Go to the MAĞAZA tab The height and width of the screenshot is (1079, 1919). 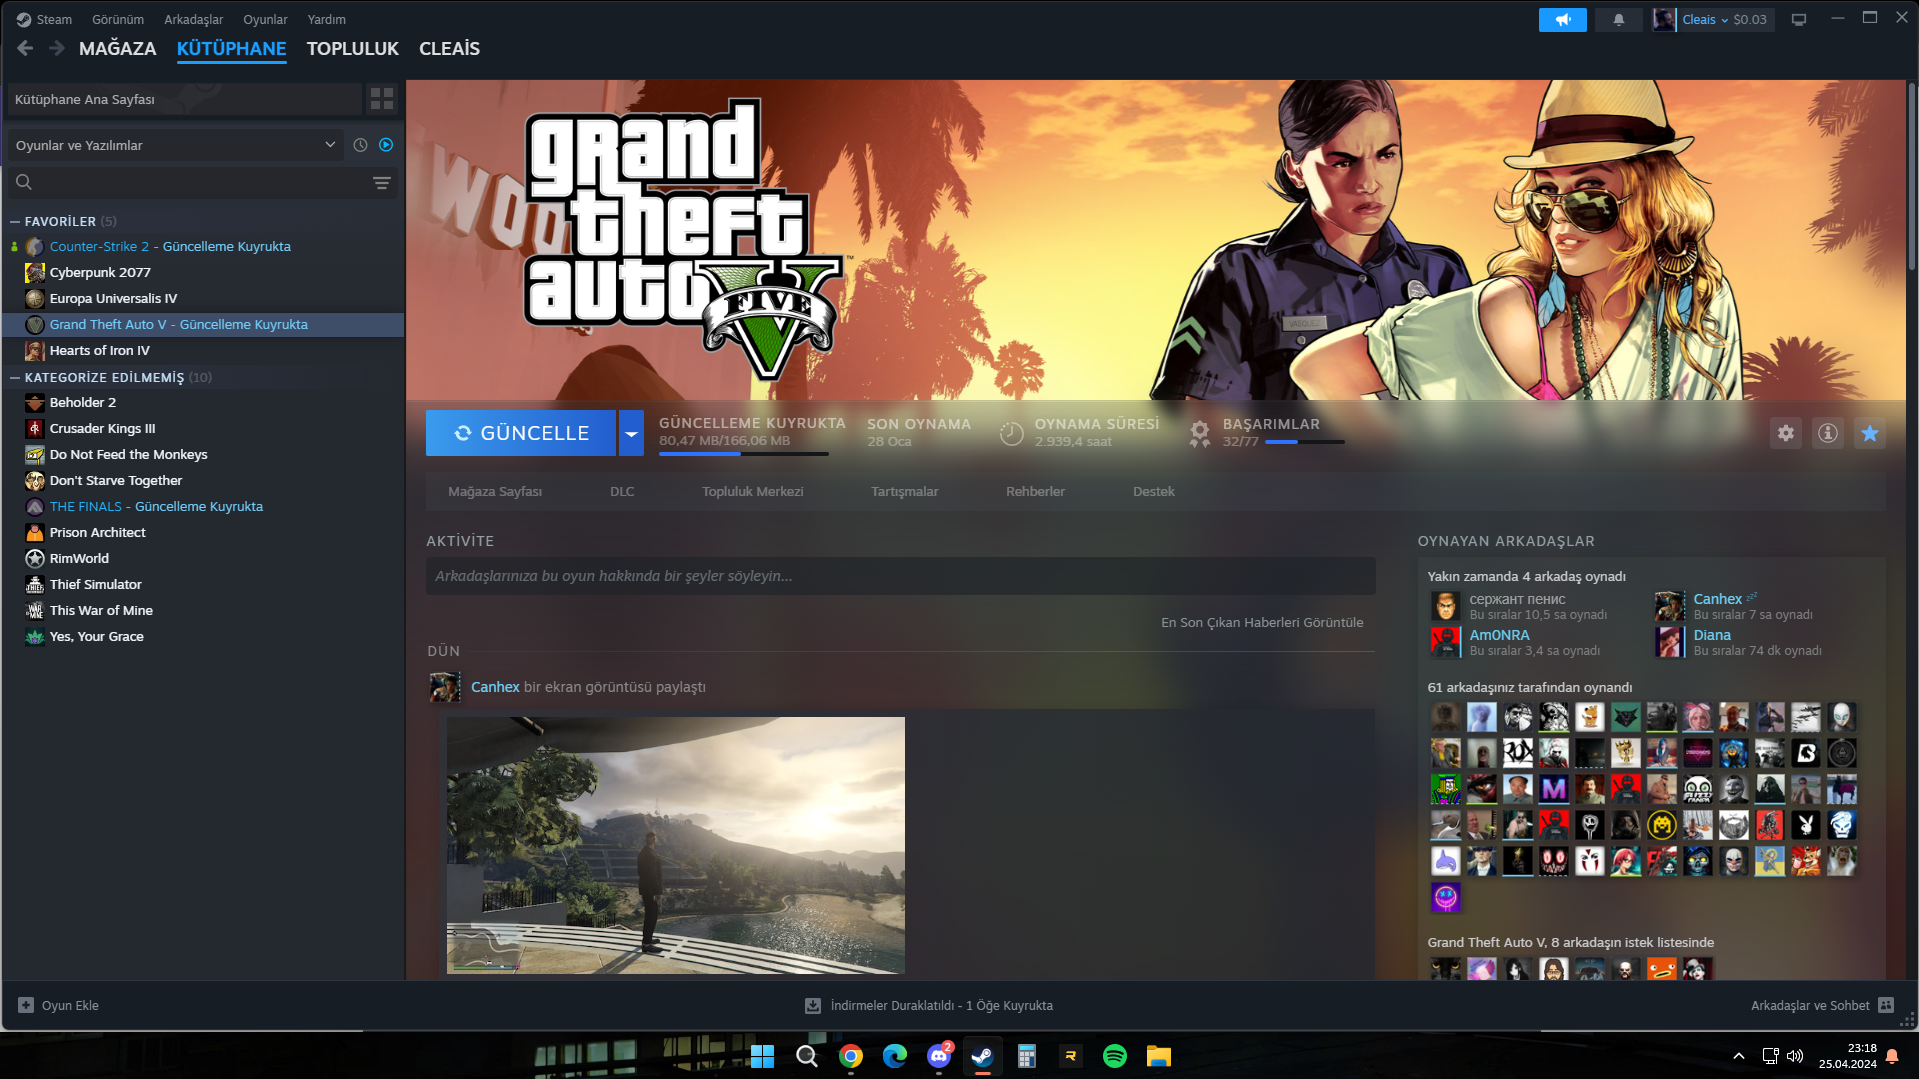118,48
